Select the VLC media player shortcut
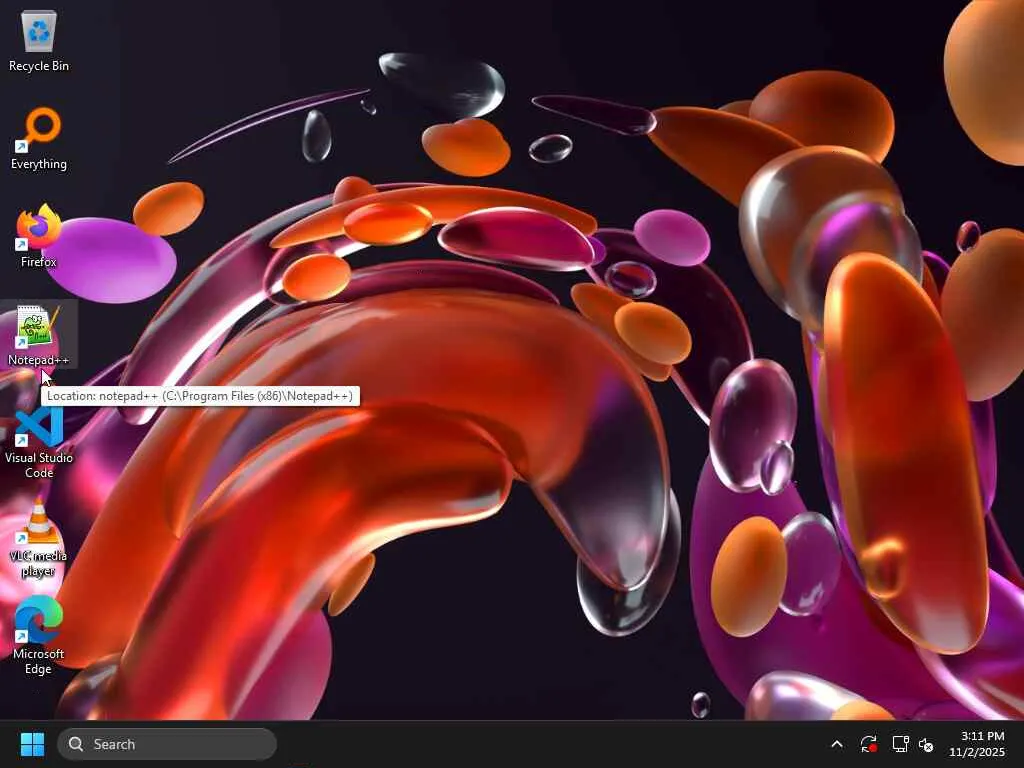Screen dimensions: 1024x768 39,539
